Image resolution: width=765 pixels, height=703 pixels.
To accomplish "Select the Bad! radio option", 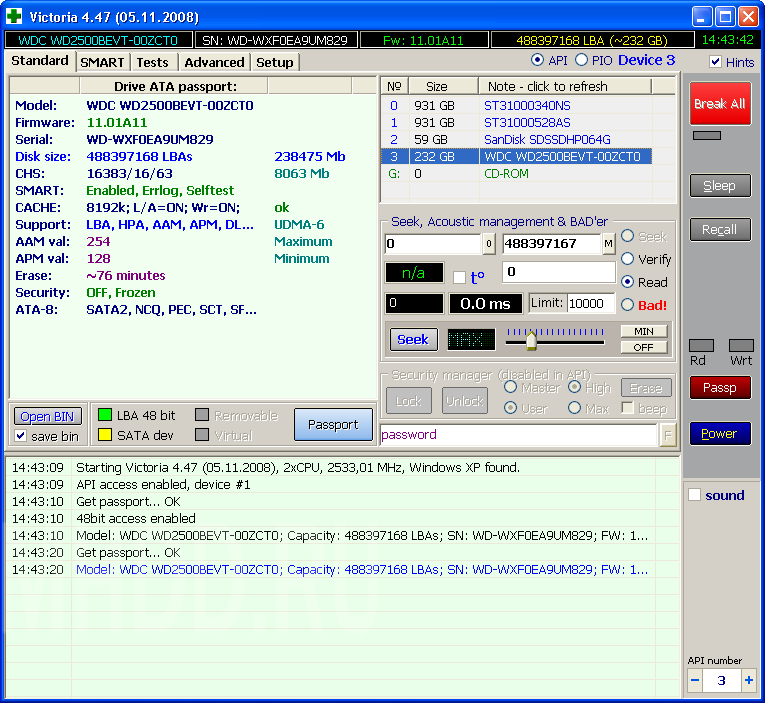I will click(627, 305).
